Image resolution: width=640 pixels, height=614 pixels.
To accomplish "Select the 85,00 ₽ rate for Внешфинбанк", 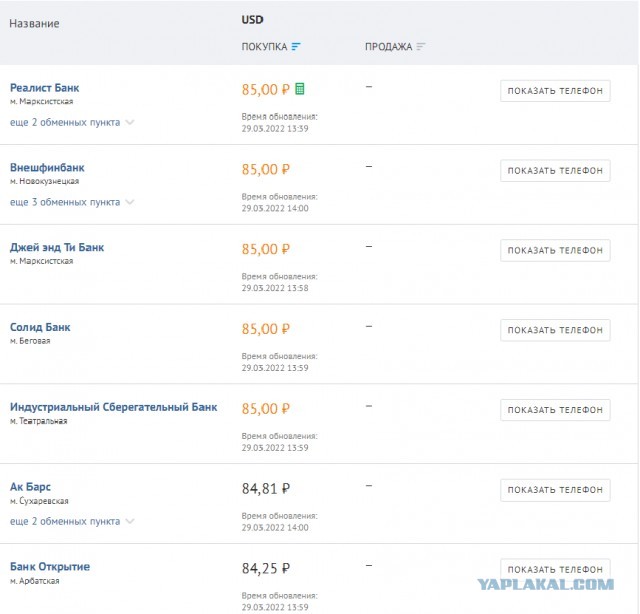I will [x=266, y=169].
